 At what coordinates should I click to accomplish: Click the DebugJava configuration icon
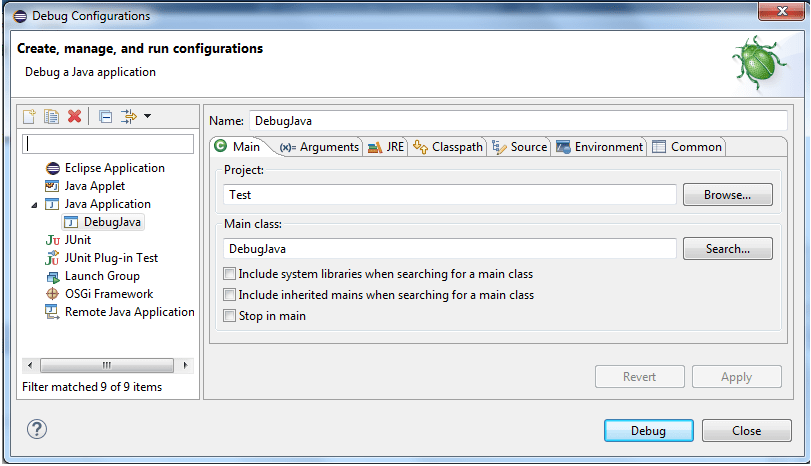[71, 222]
